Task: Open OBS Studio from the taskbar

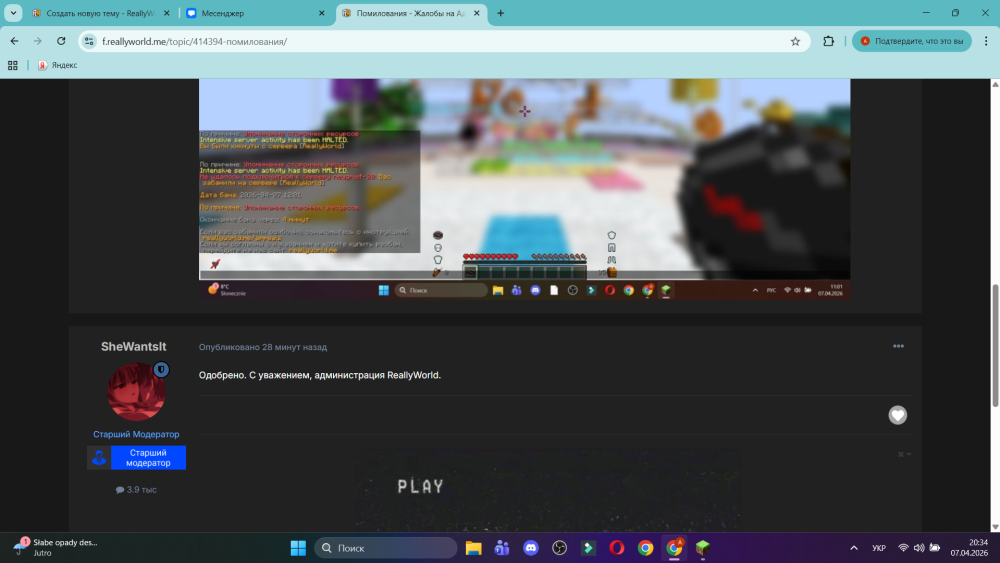Action: pyautogui.click(x=559, y=548)
